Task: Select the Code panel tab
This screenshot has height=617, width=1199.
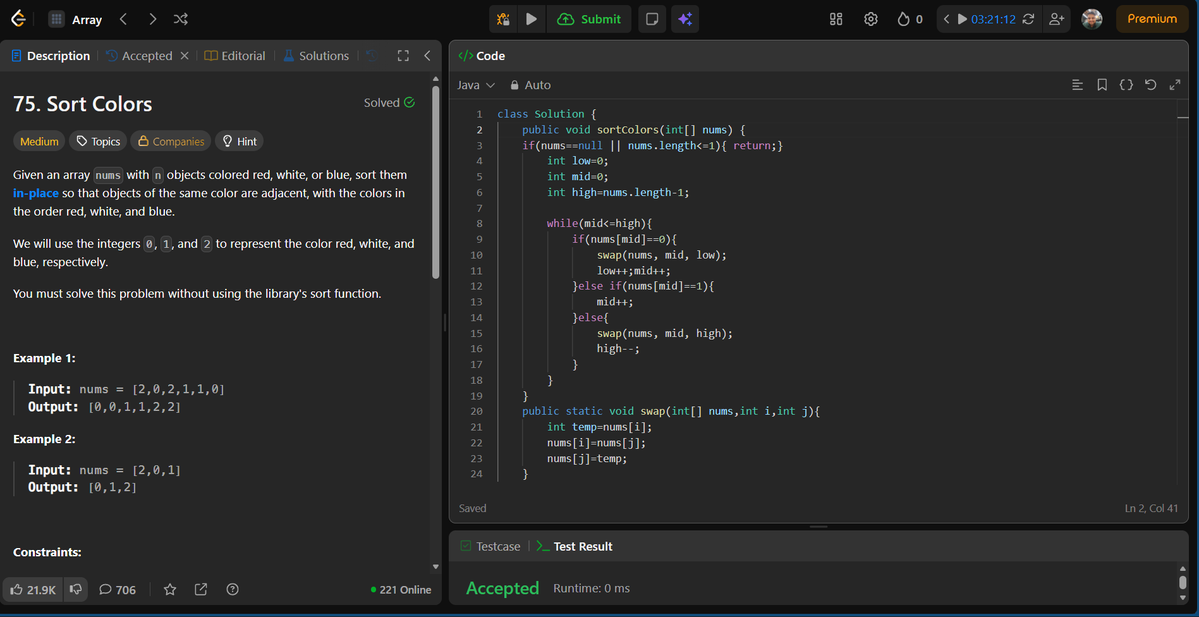Action: [482, 56]
